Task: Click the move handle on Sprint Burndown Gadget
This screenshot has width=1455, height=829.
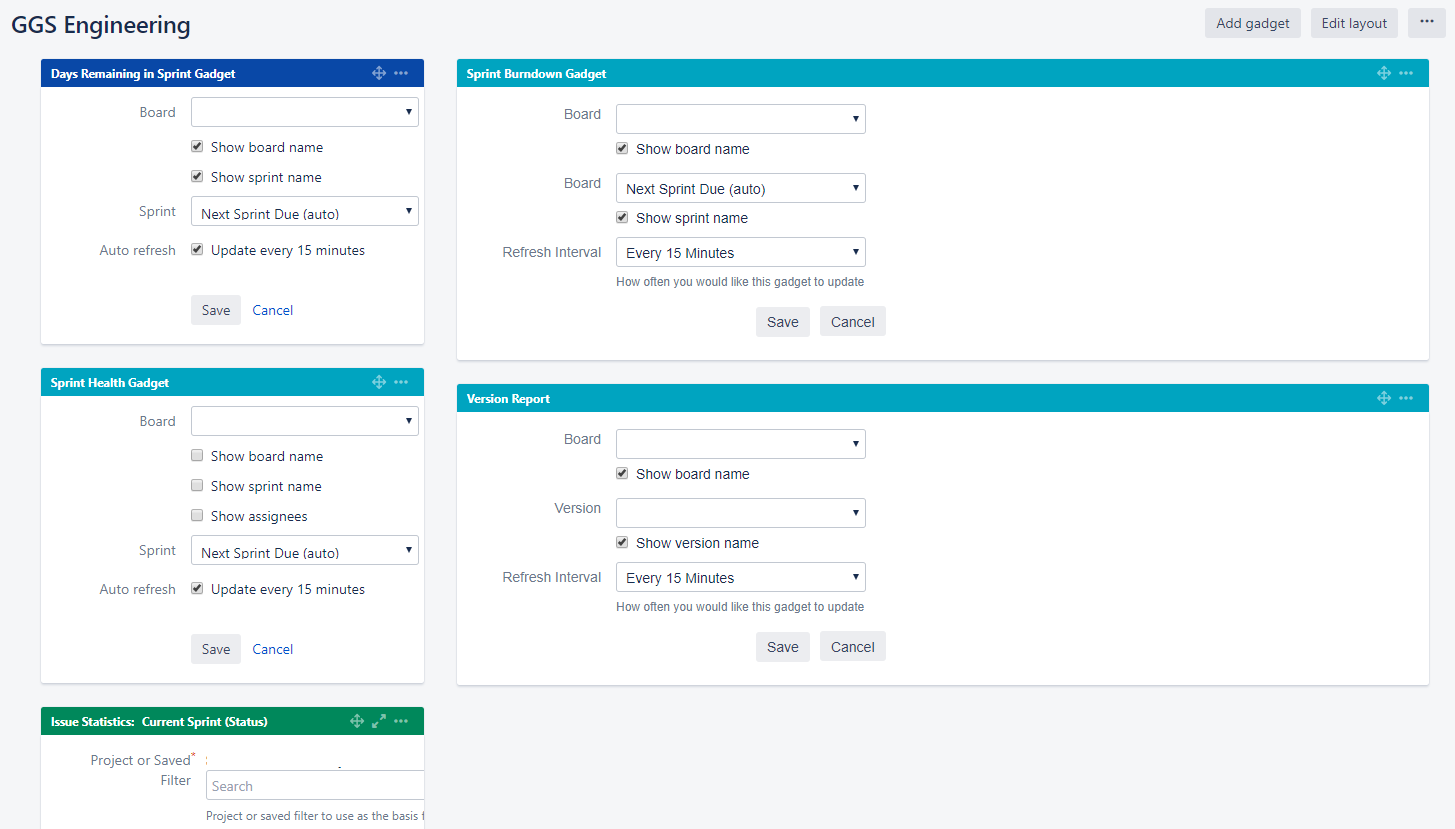Action: tap(1384, 72)
